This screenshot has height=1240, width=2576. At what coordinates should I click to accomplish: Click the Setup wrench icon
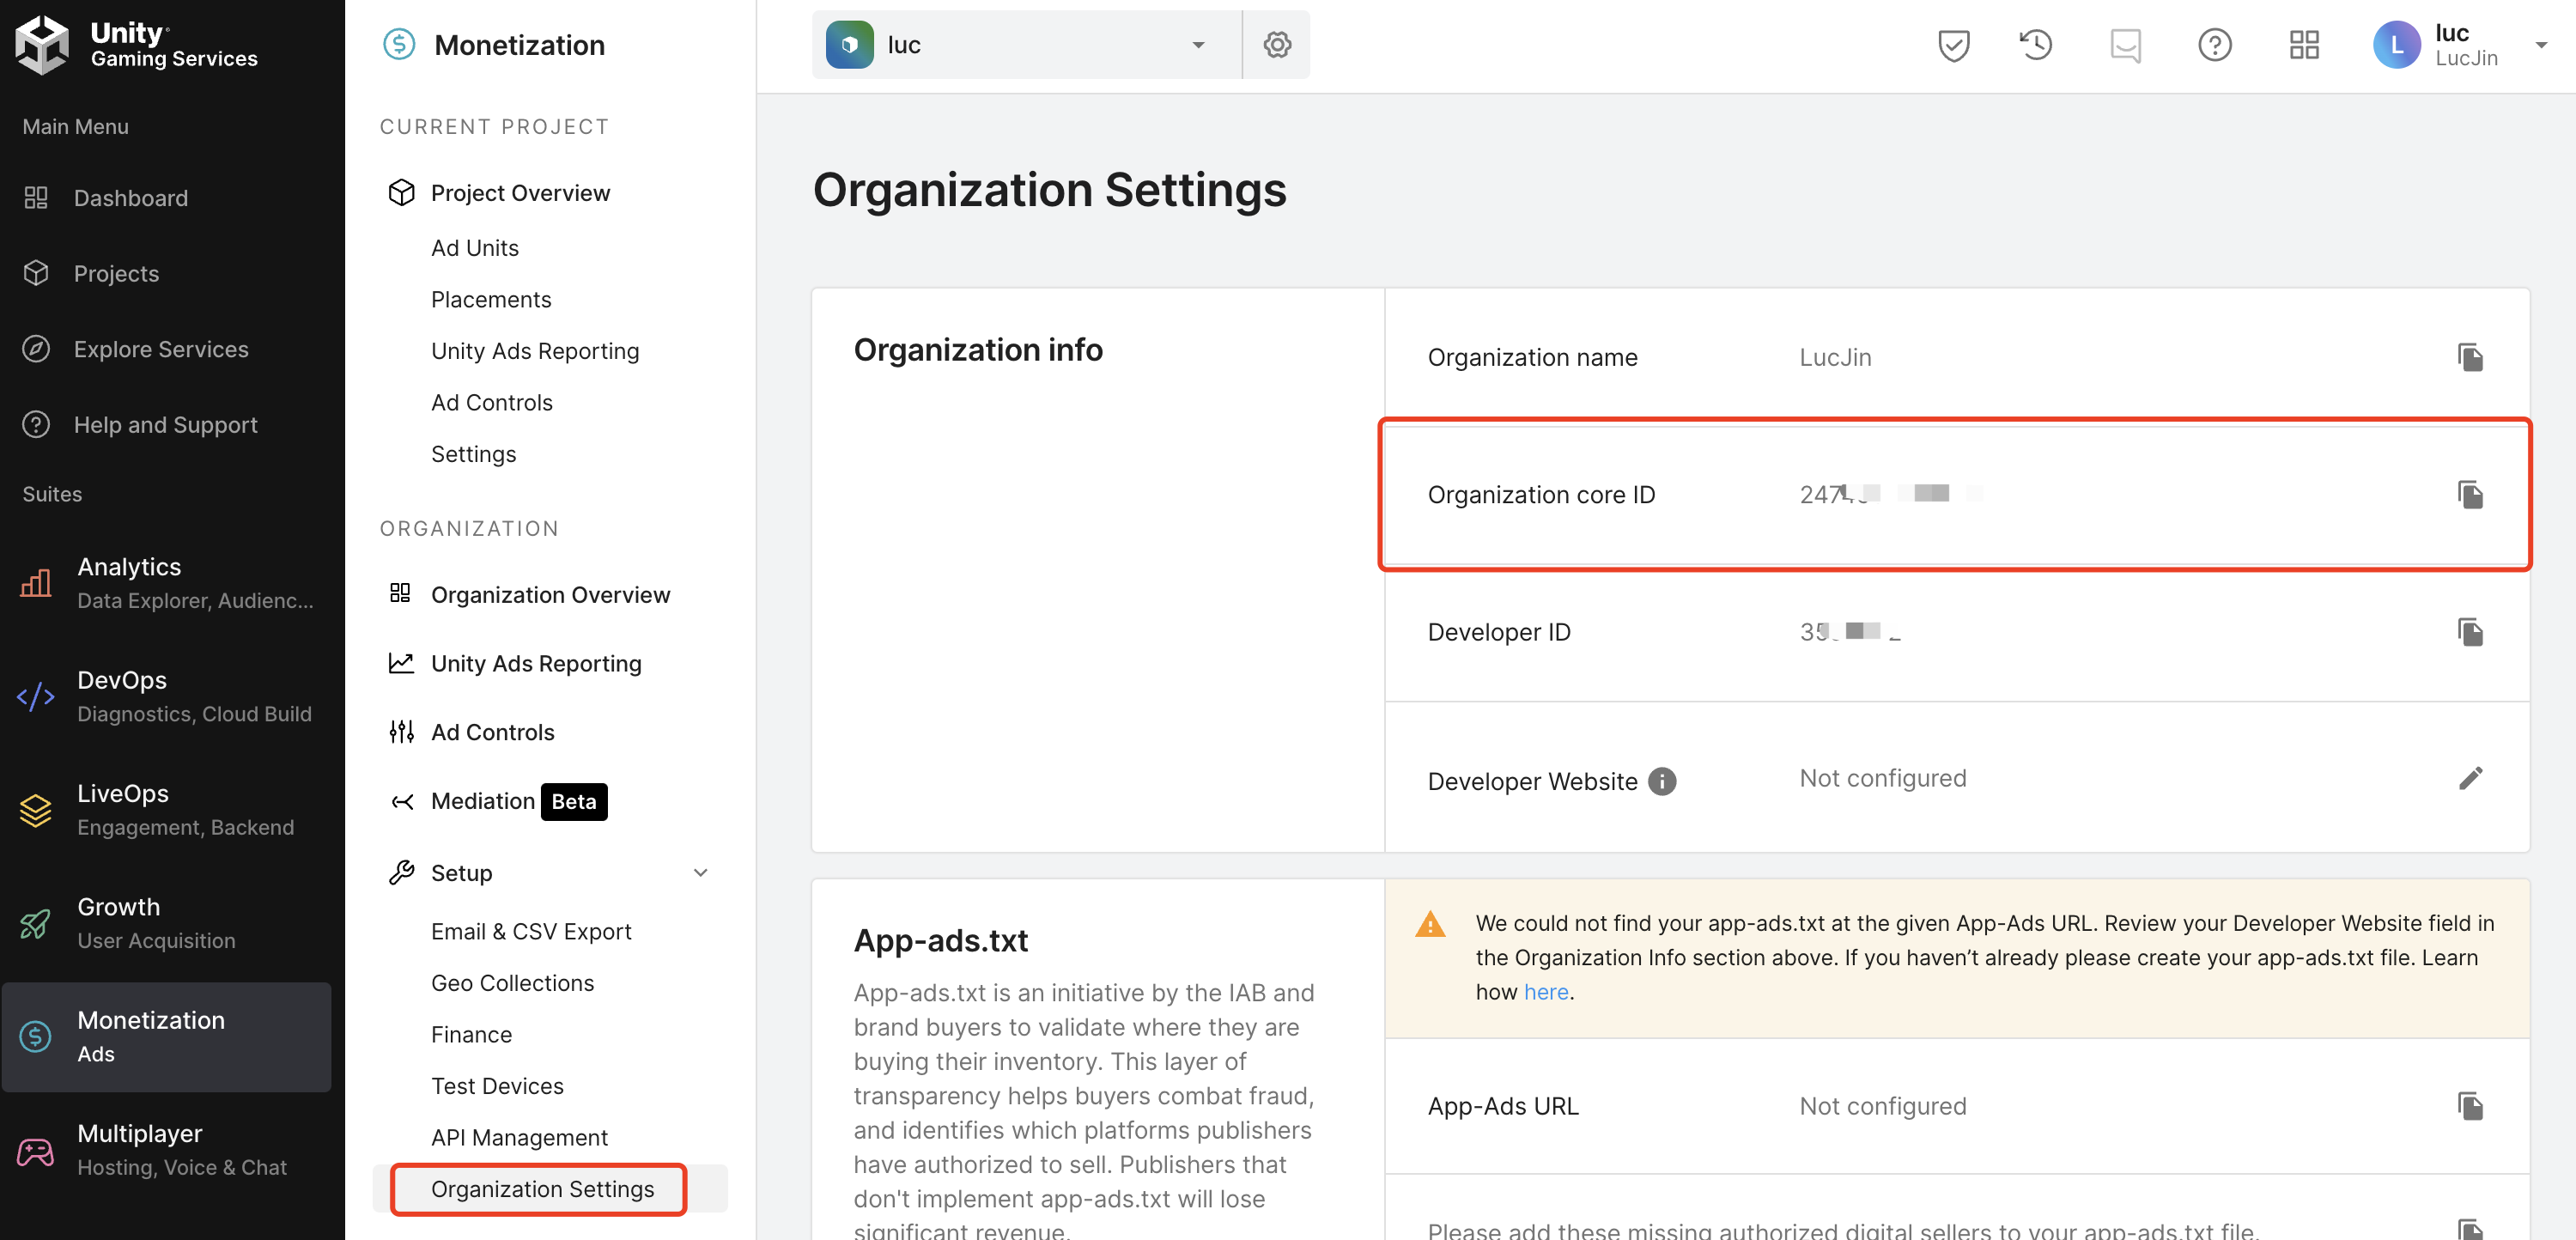401,873
